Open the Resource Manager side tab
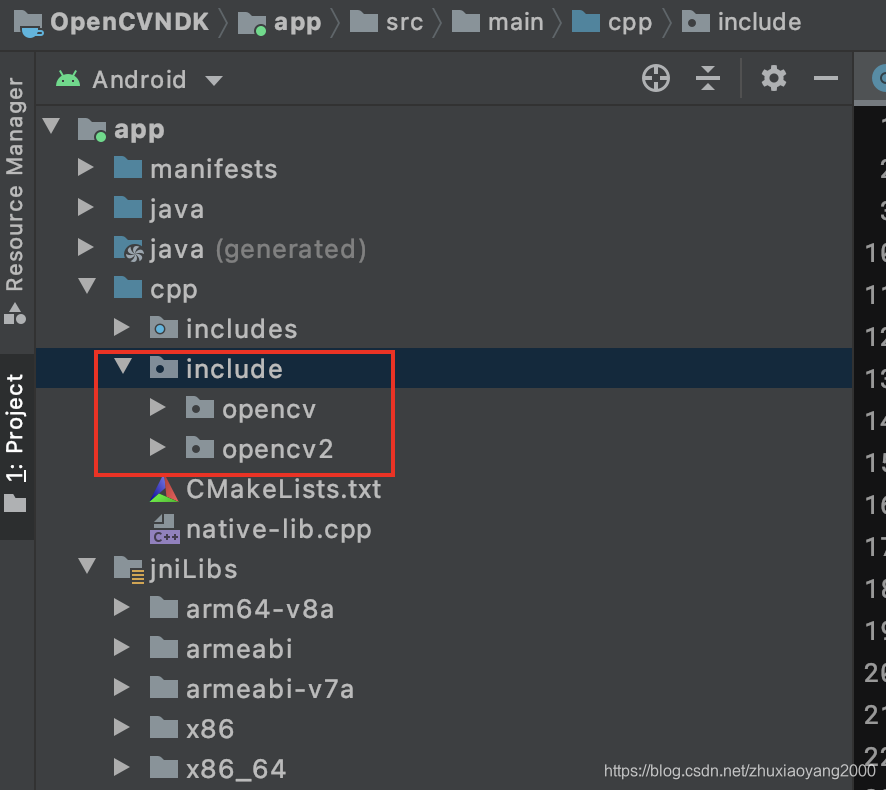886x790 pixels. tap(15, 201)
